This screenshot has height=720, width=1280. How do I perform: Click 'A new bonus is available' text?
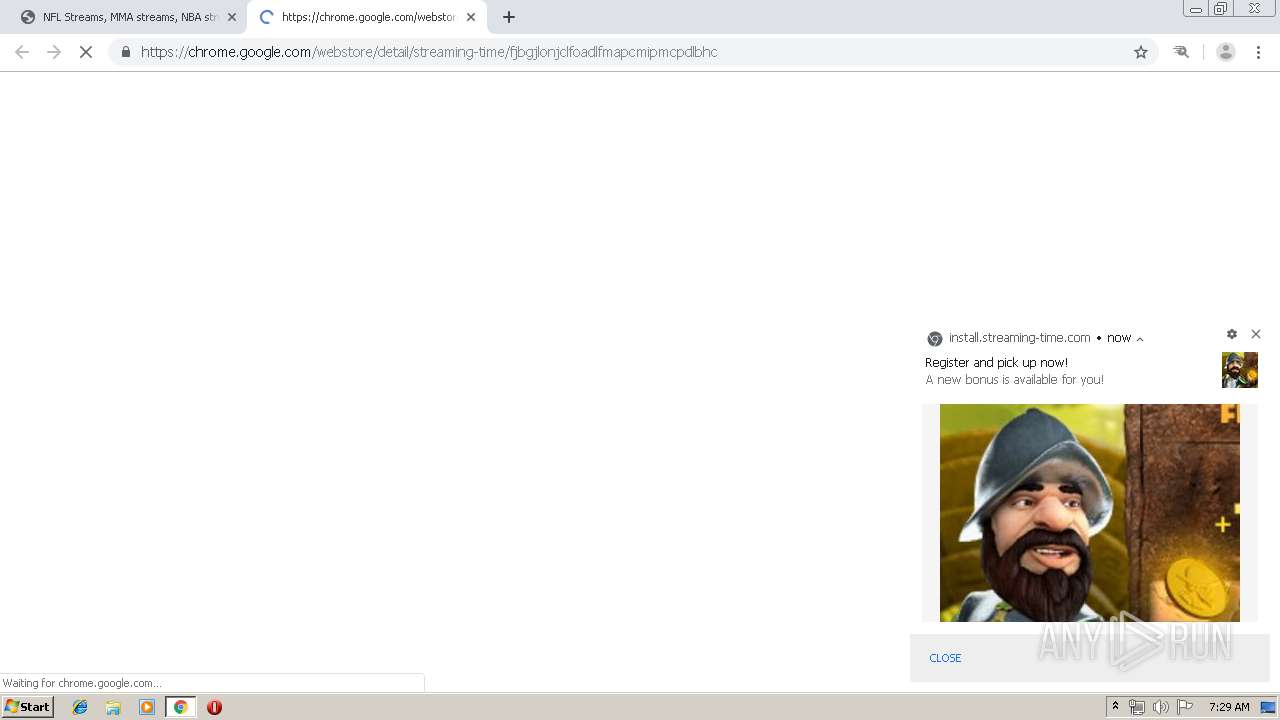1014,380
